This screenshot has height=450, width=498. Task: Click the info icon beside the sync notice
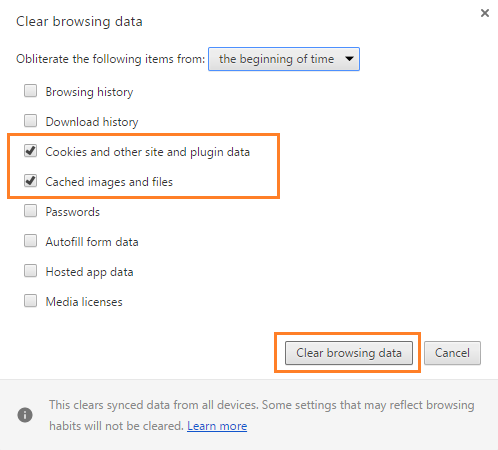(25, 415)
